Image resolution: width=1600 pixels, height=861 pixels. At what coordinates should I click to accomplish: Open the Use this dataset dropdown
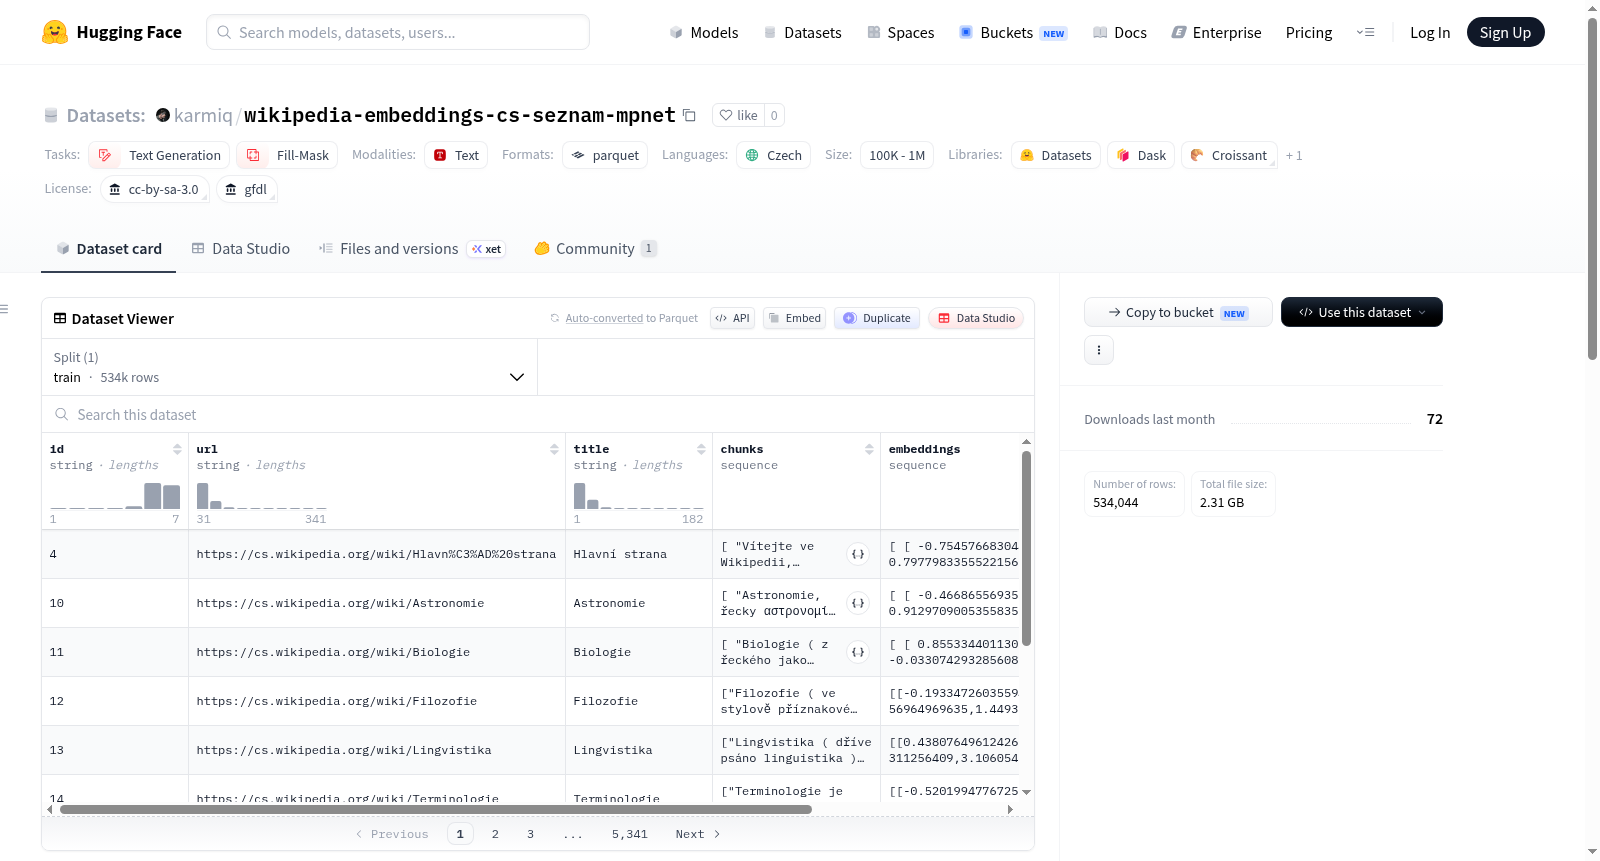(1361, 312)
